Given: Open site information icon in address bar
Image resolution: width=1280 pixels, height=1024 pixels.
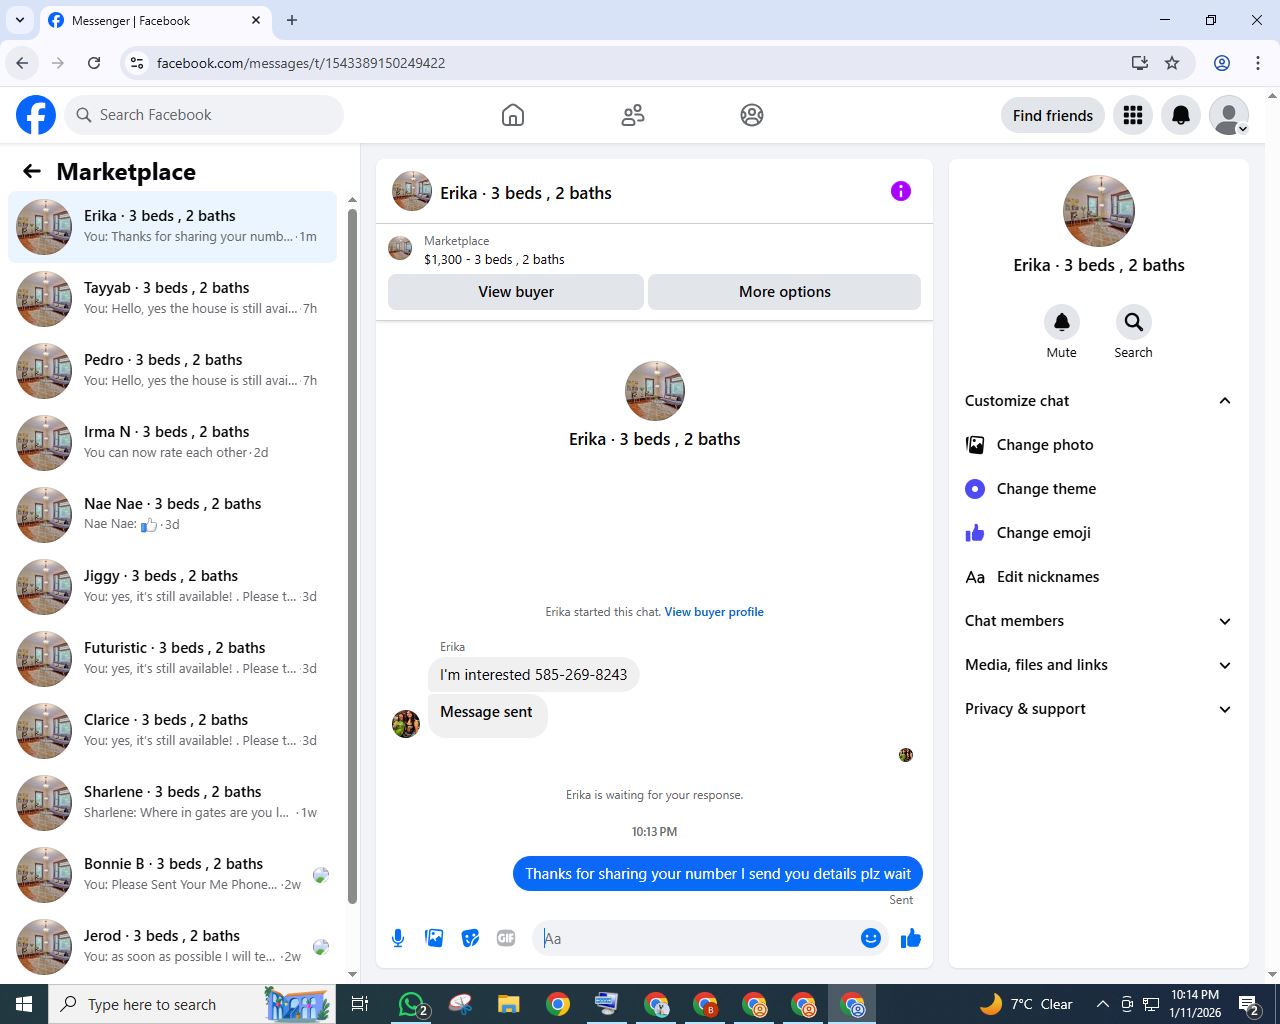Looking at the screenshot, I should coord(138,63).
